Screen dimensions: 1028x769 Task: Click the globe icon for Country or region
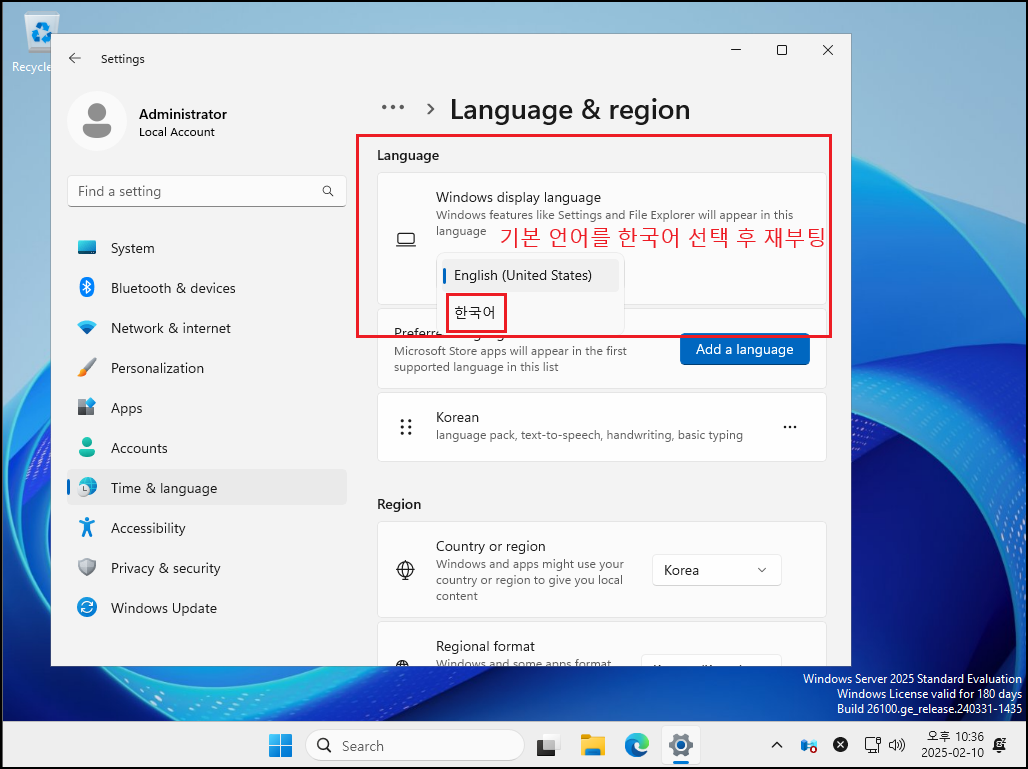pos(406,570)
